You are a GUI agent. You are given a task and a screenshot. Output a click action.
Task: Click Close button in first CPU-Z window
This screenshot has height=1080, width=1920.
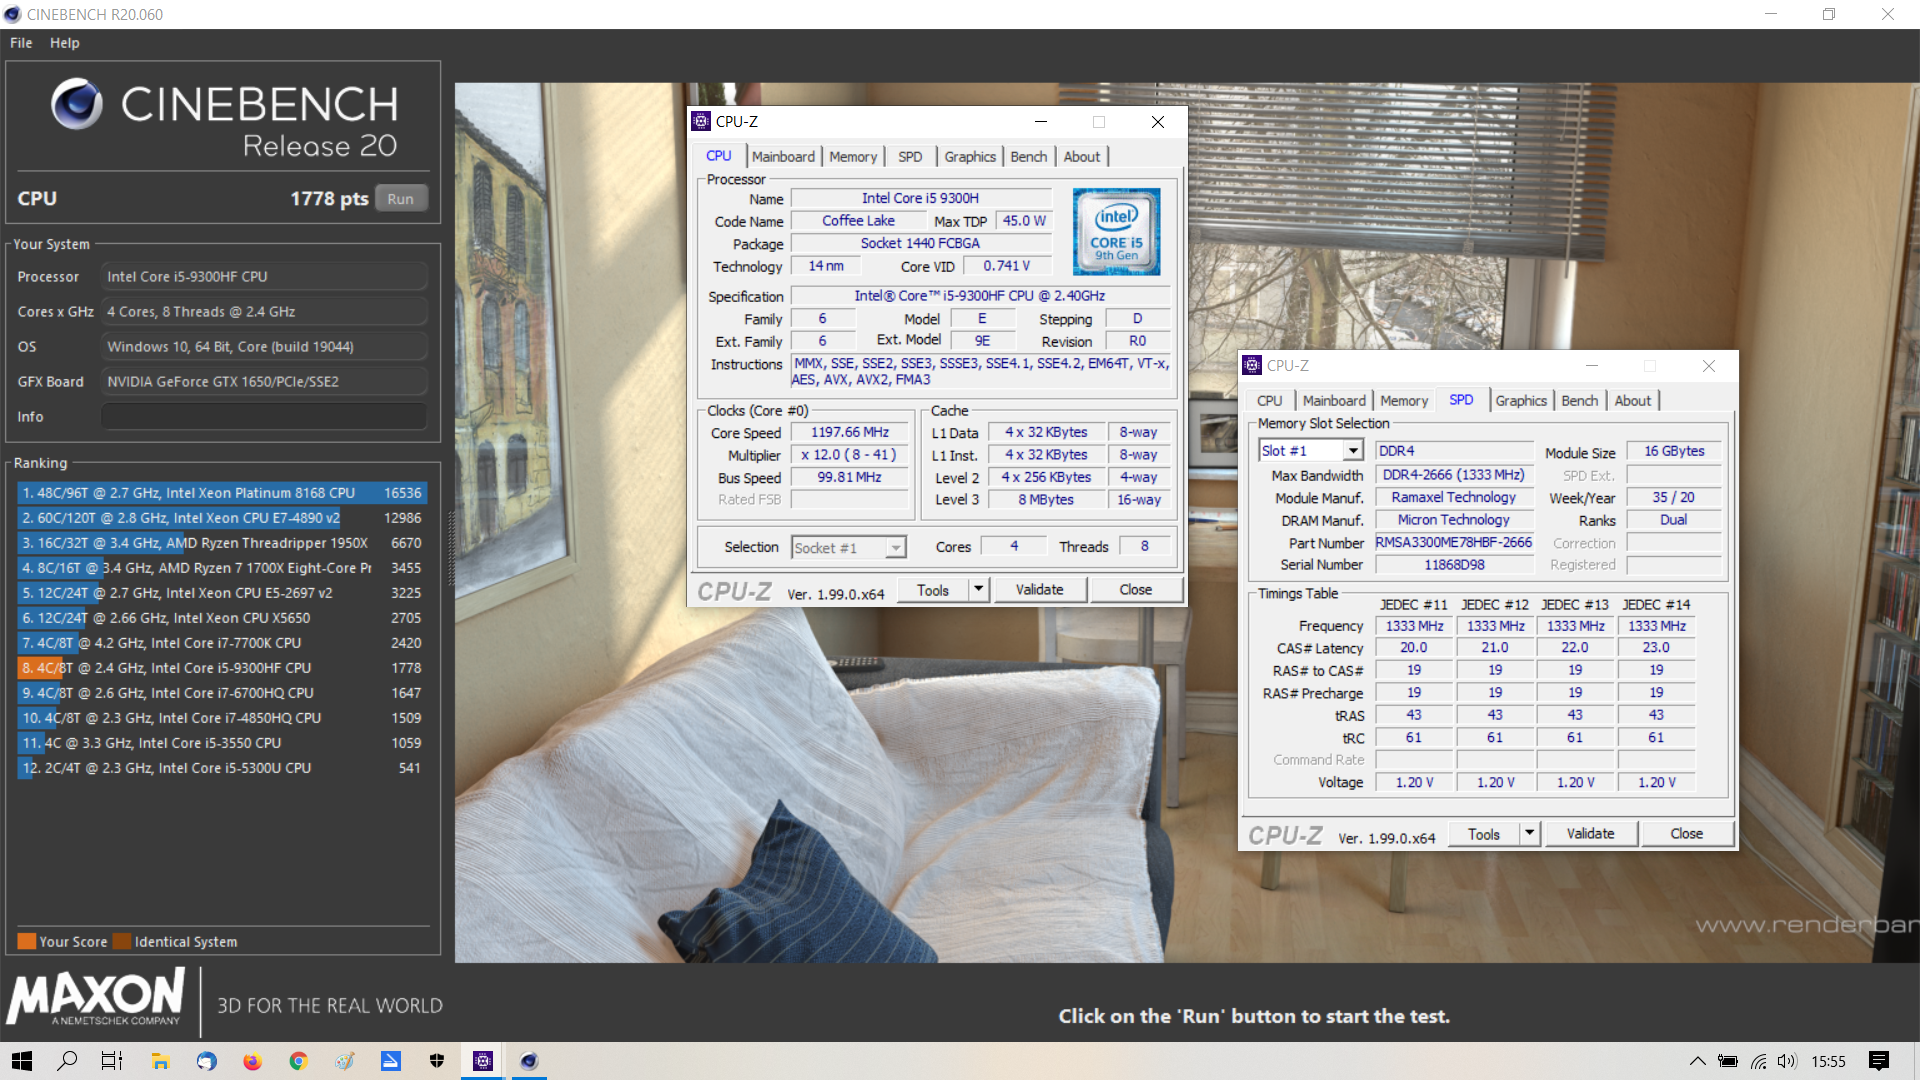tap(1136, 589)
